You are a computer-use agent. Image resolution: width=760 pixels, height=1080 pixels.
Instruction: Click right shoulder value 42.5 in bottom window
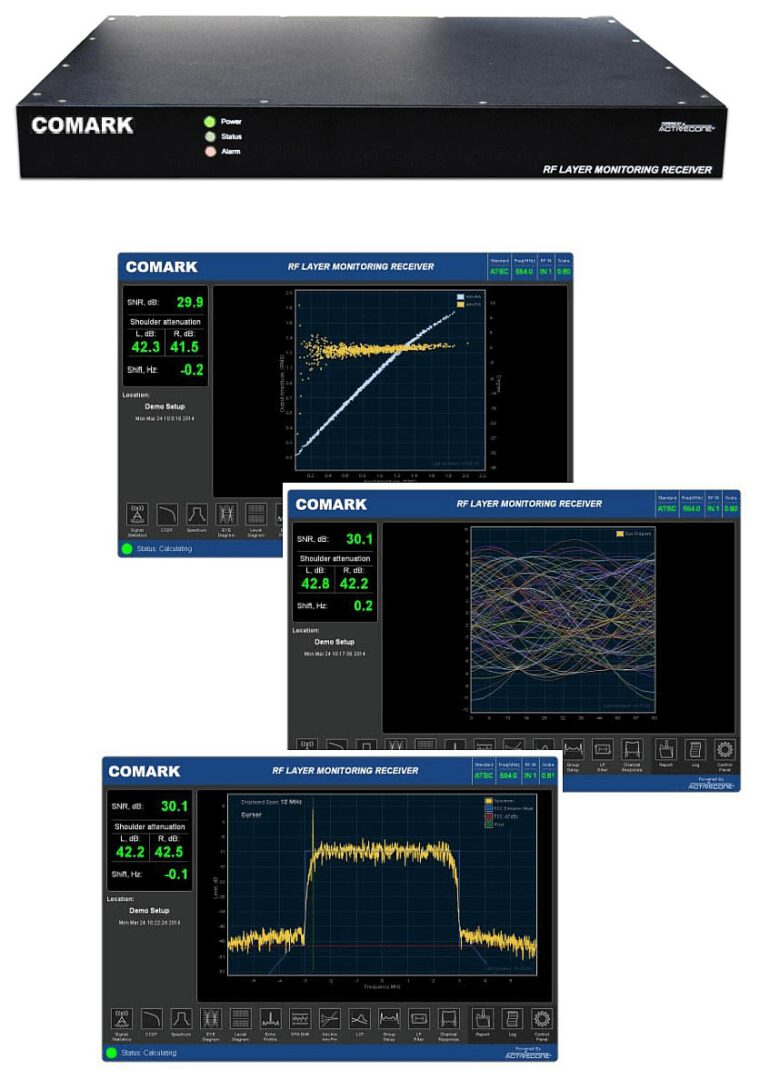169,852
